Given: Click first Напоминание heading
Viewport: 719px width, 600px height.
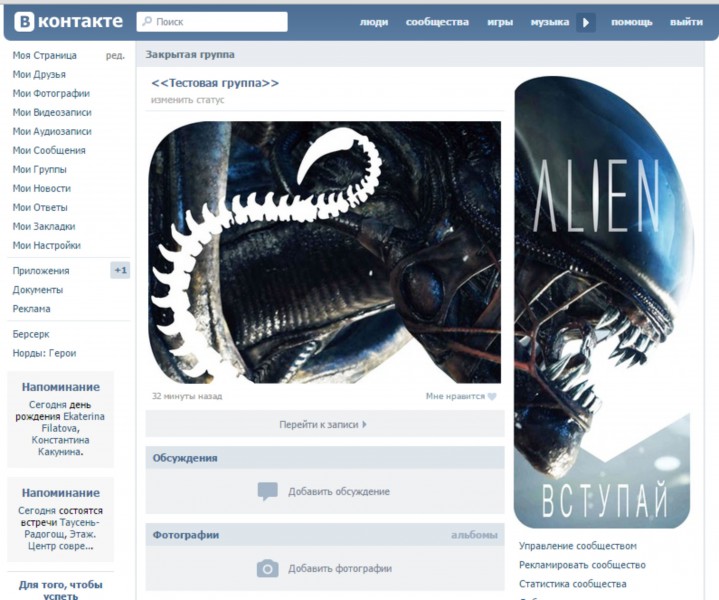Looking at the screenshot, I should [x=61, y=387].
